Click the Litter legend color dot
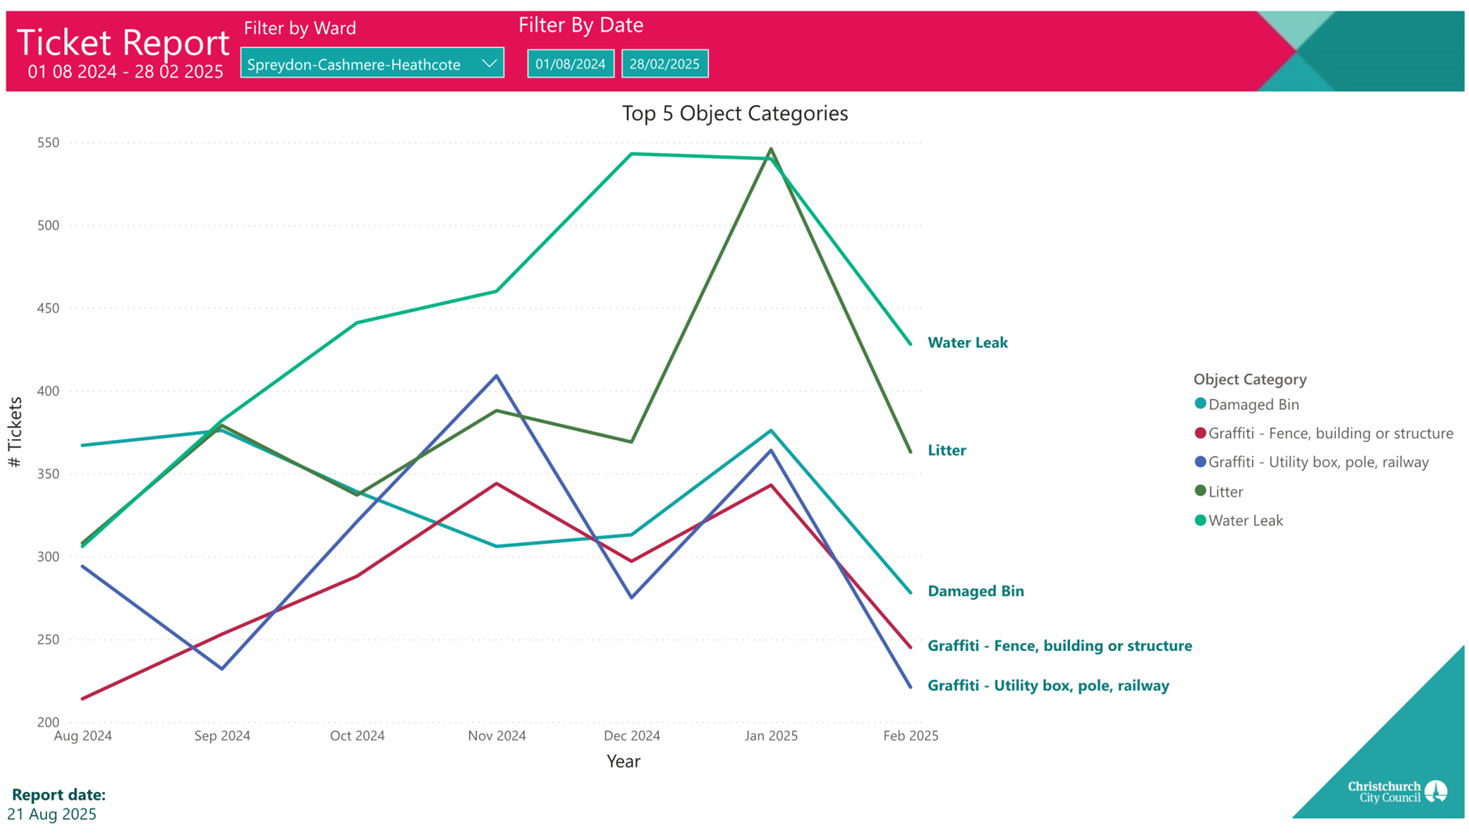This screenshot has width=1469, height=837. click(x=1200, y=491)
